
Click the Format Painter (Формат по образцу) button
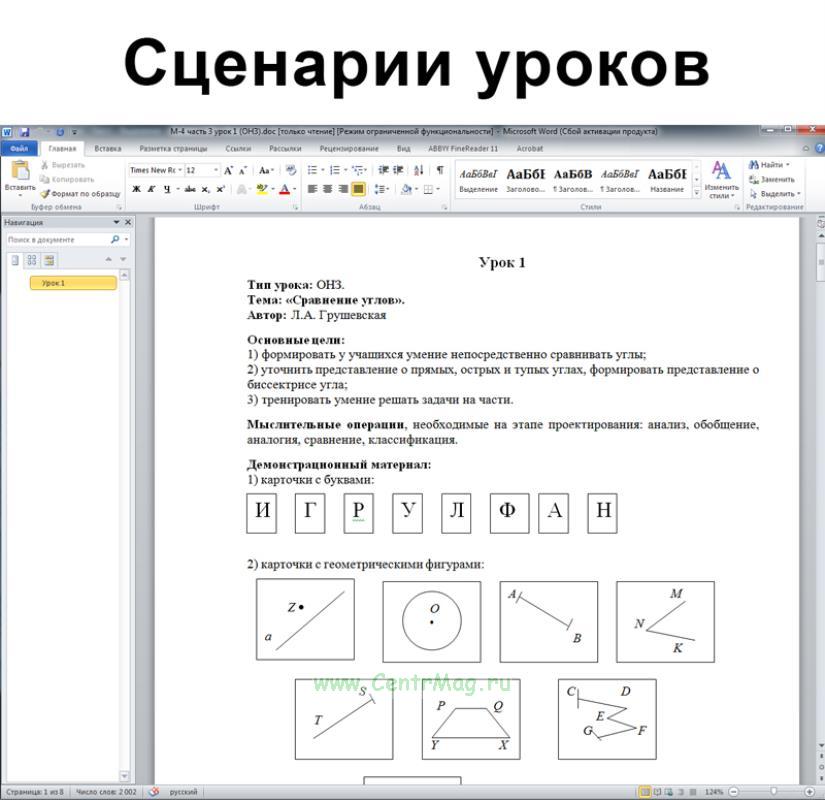pyautogui.click(x=81, y=194)
